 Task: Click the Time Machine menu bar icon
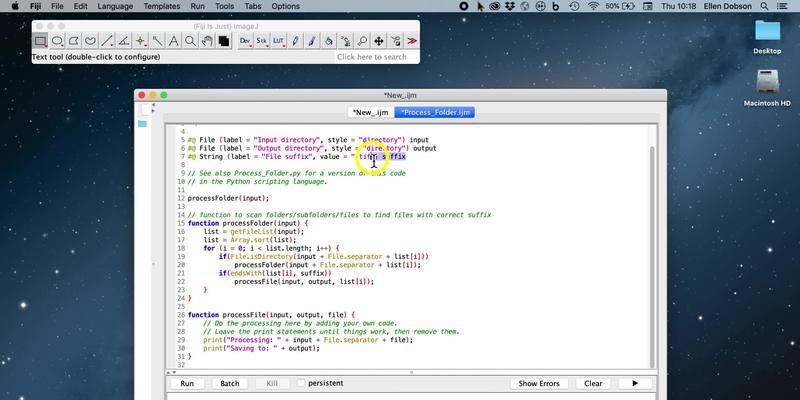tap(574, 6)
